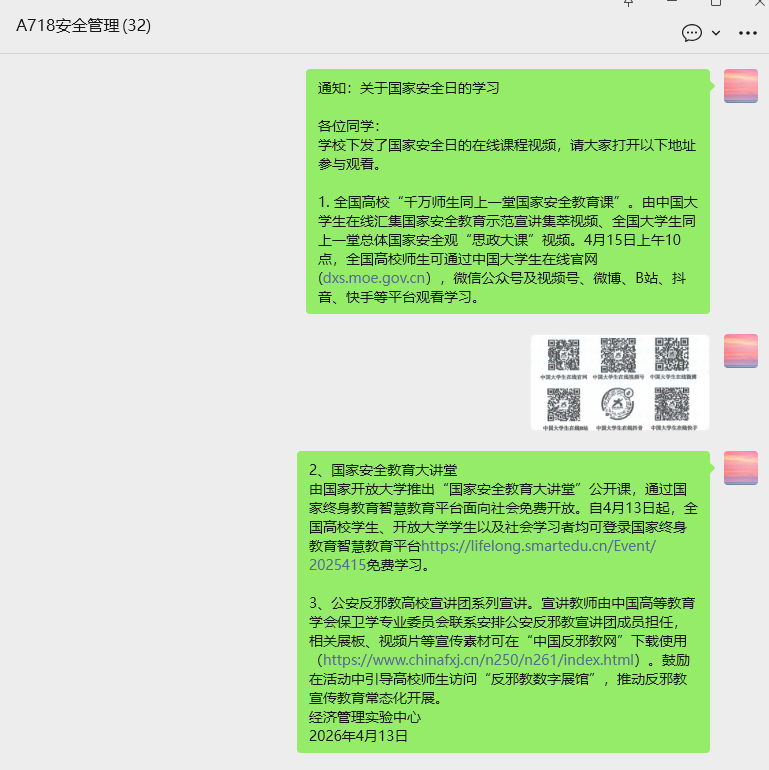The width and height of the screenshot is (769, 770).
Task: Open the www.chinafxj.cn link
Action: tap(479, 660)
